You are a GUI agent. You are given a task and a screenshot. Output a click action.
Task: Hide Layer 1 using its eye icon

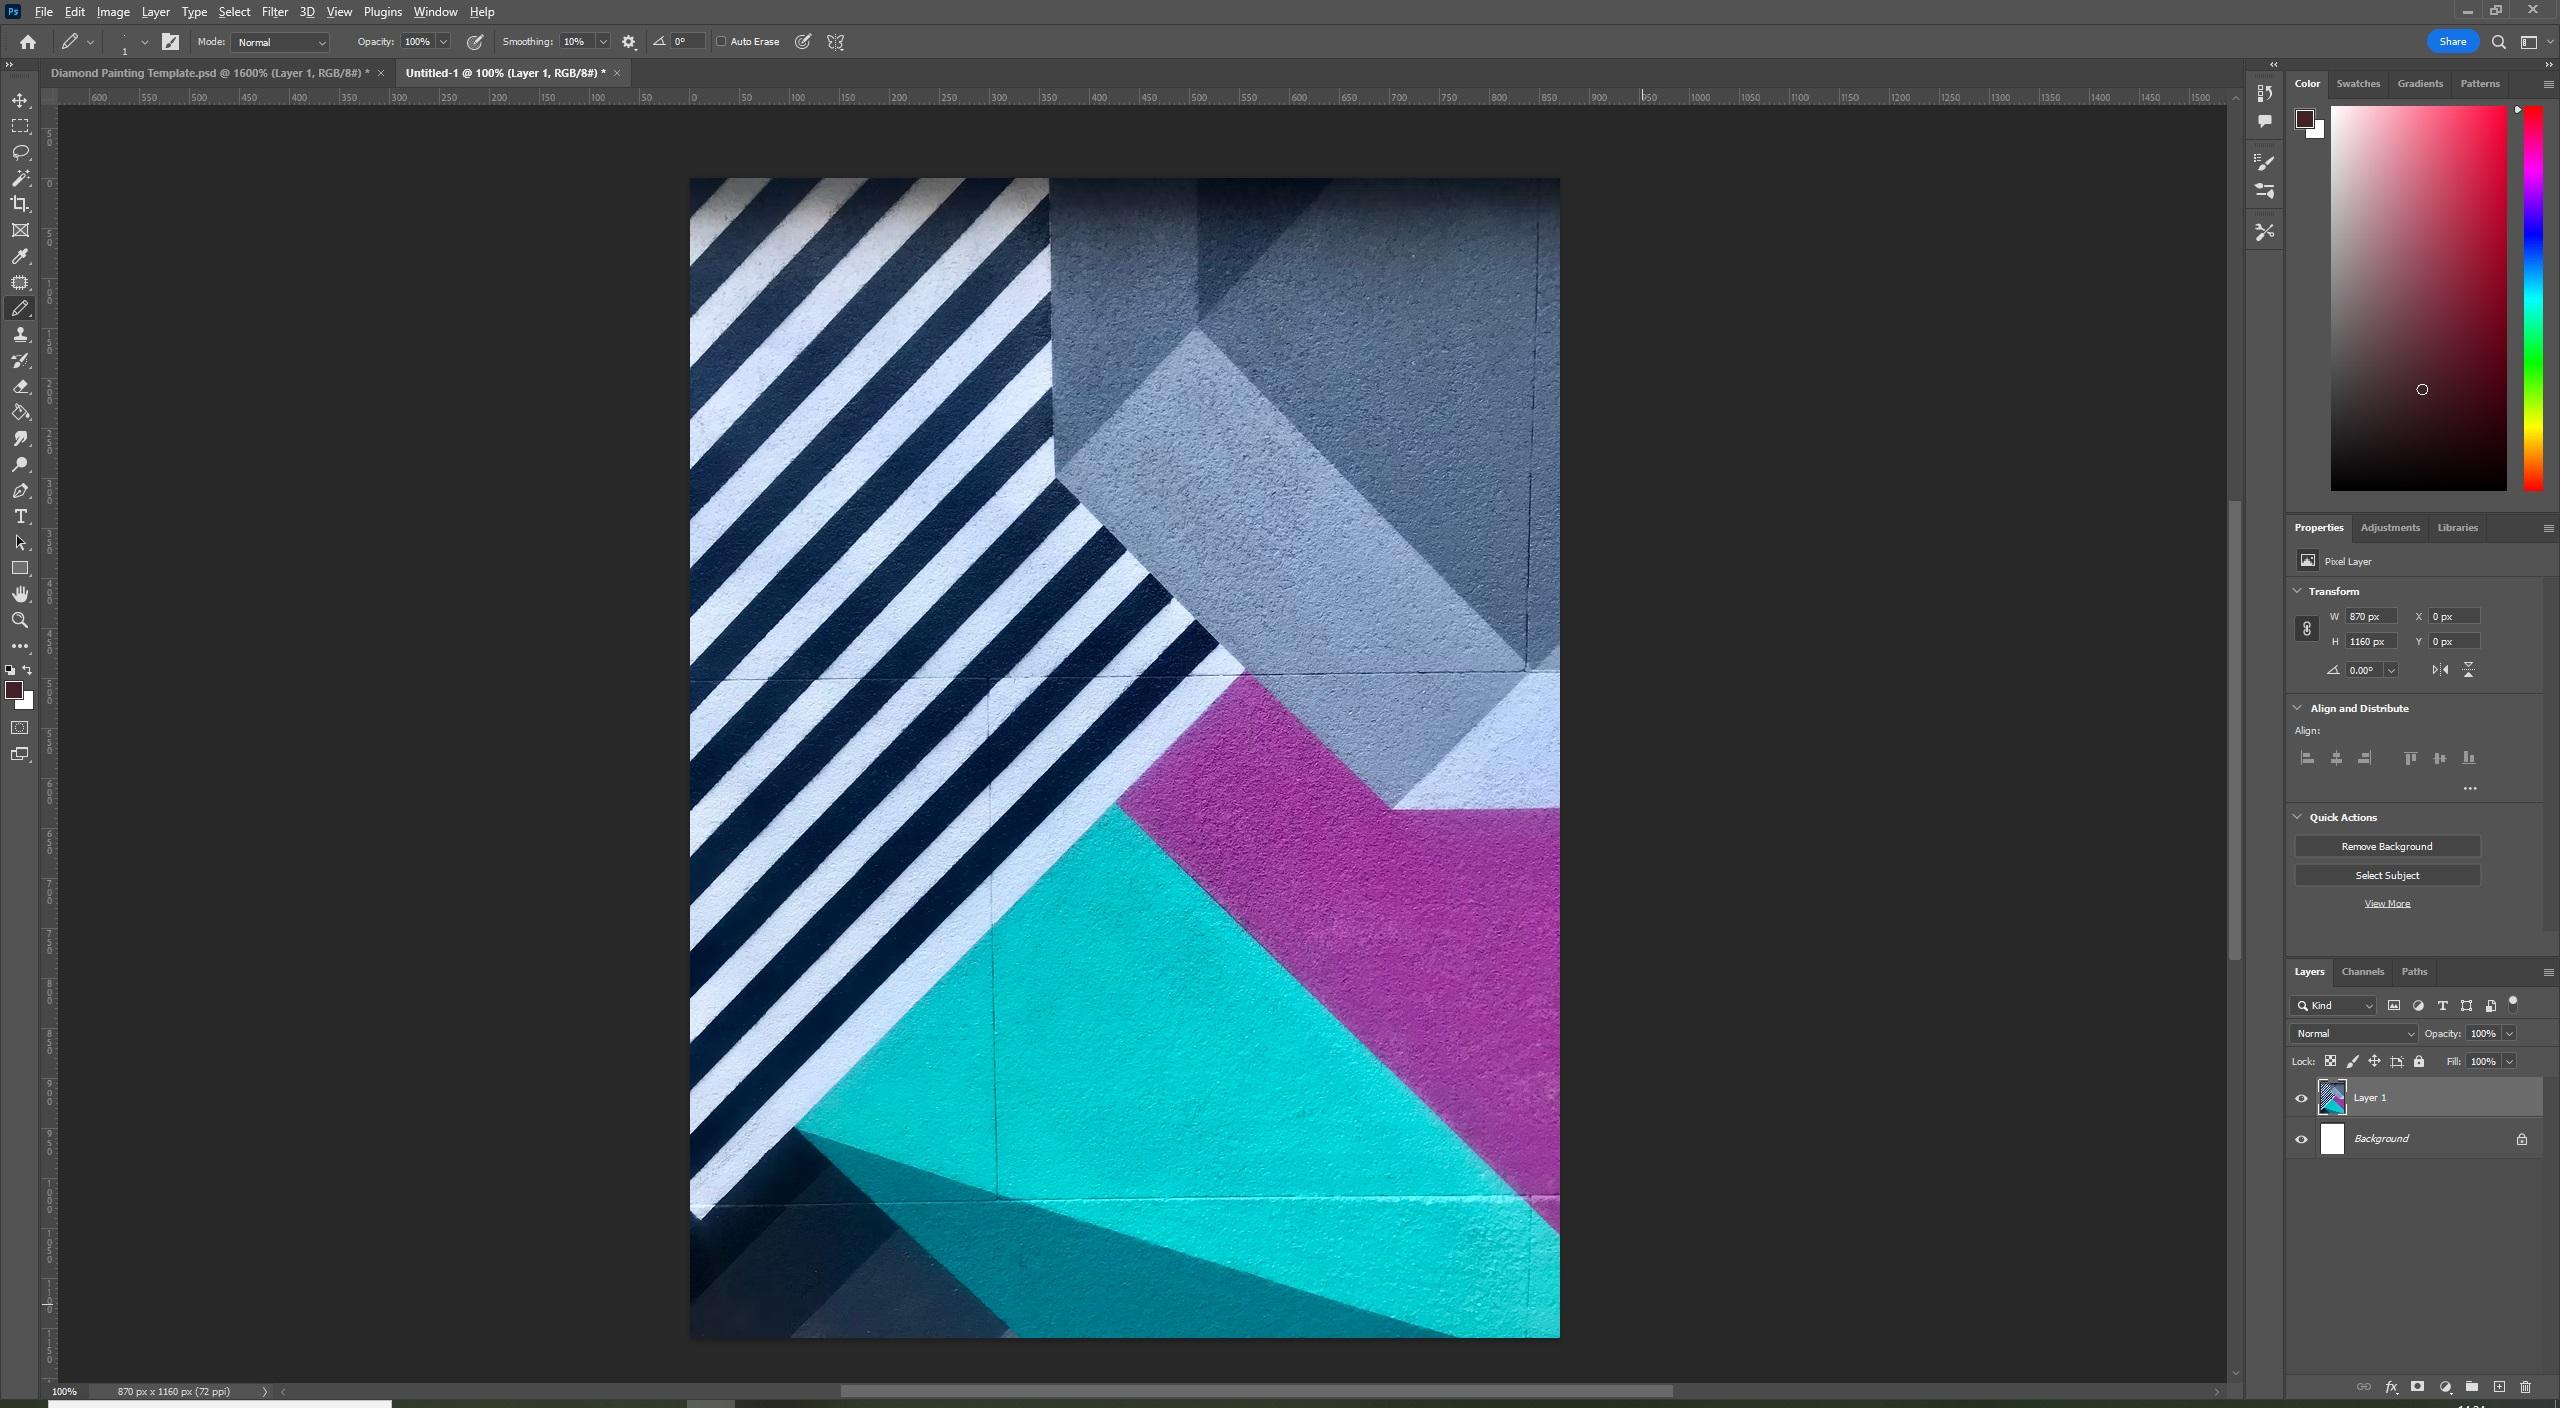point(2301,1098)
